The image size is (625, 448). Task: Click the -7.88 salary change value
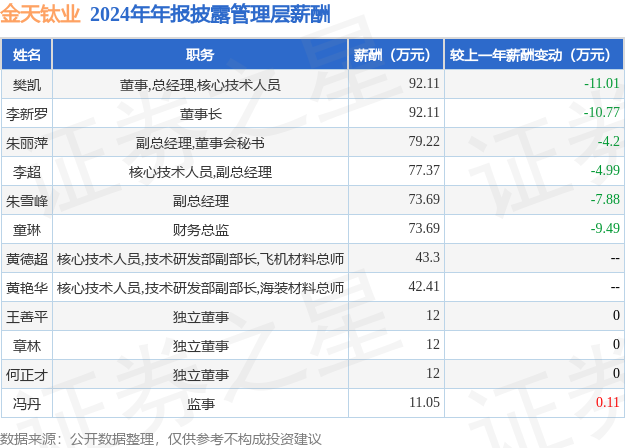605,199
